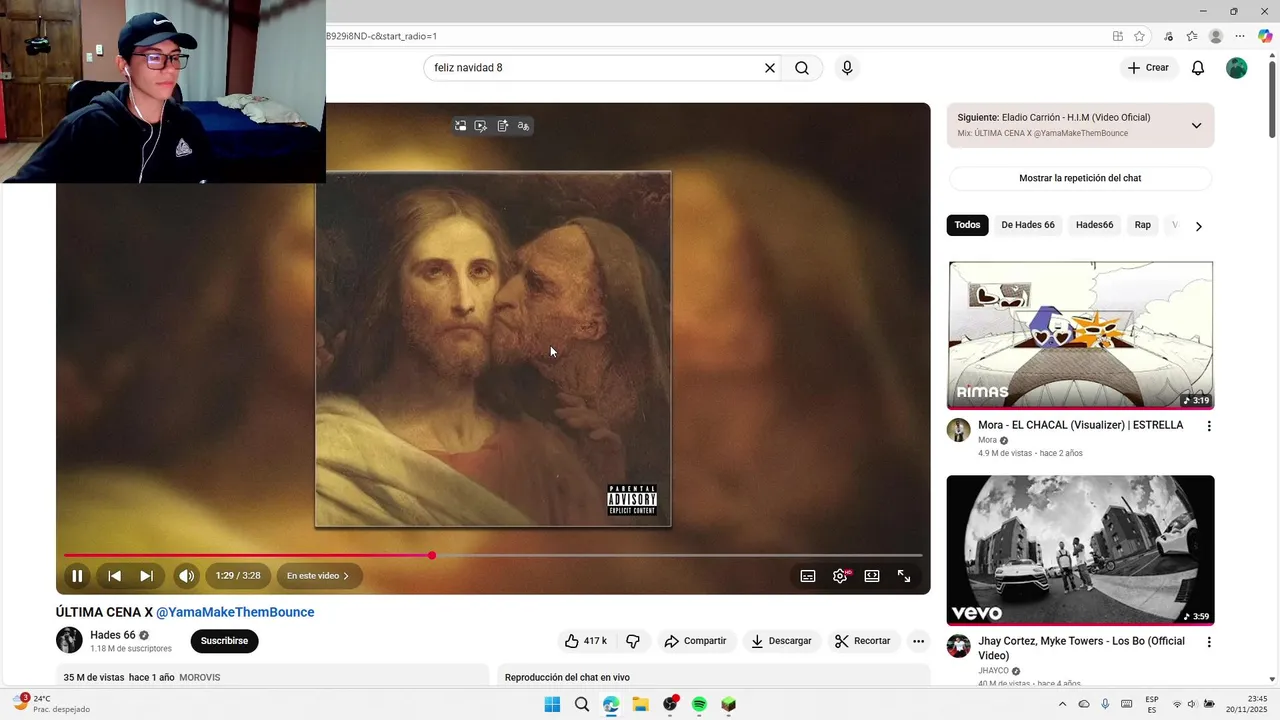Open the Mora channel avatar

pos(959,430)
